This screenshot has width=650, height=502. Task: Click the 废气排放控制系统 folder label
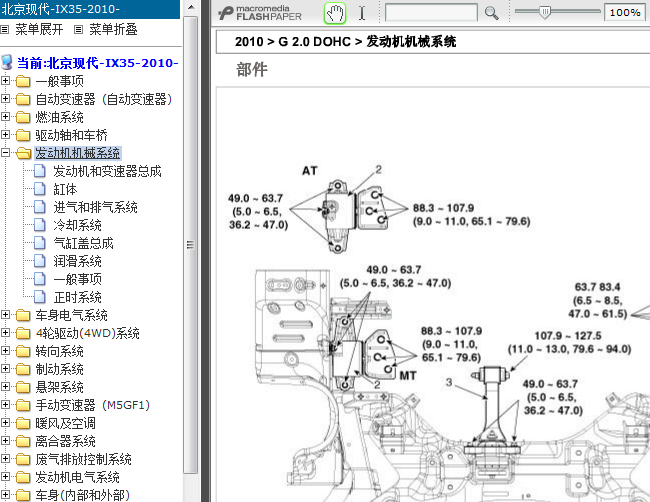click(x=83, y=459)
